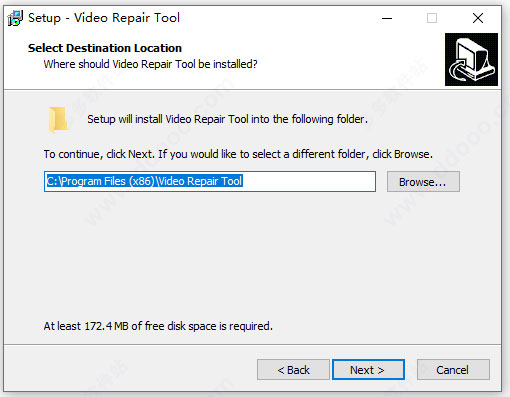Close the Setup window

(x=478, y=18)
